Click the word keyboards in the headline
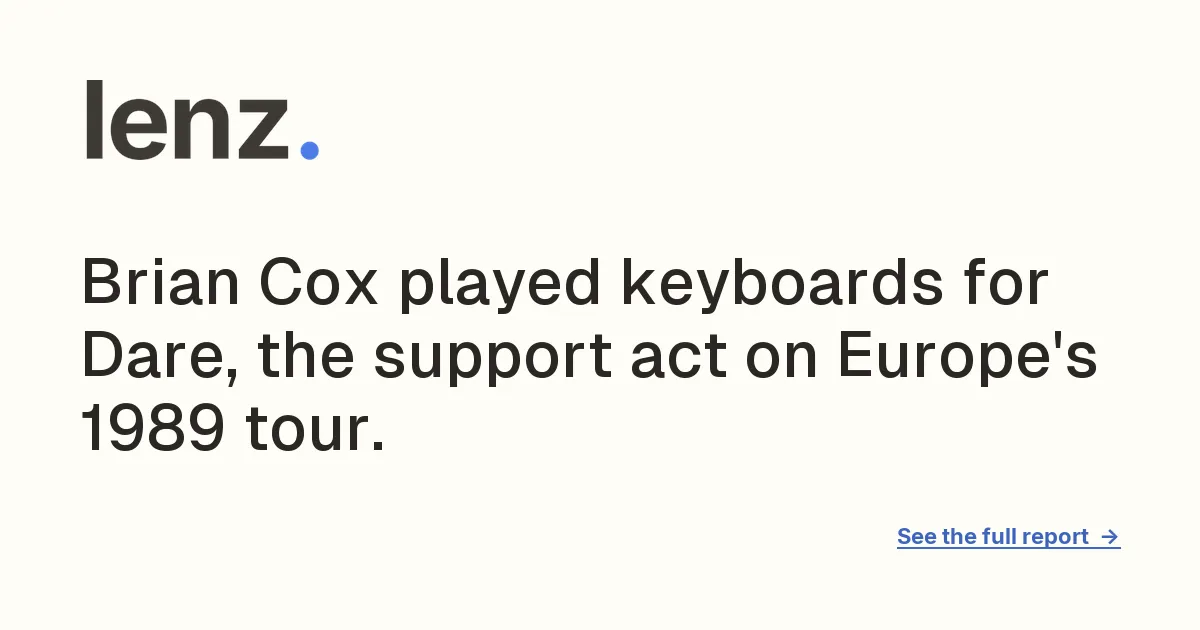 coord(782,284)
